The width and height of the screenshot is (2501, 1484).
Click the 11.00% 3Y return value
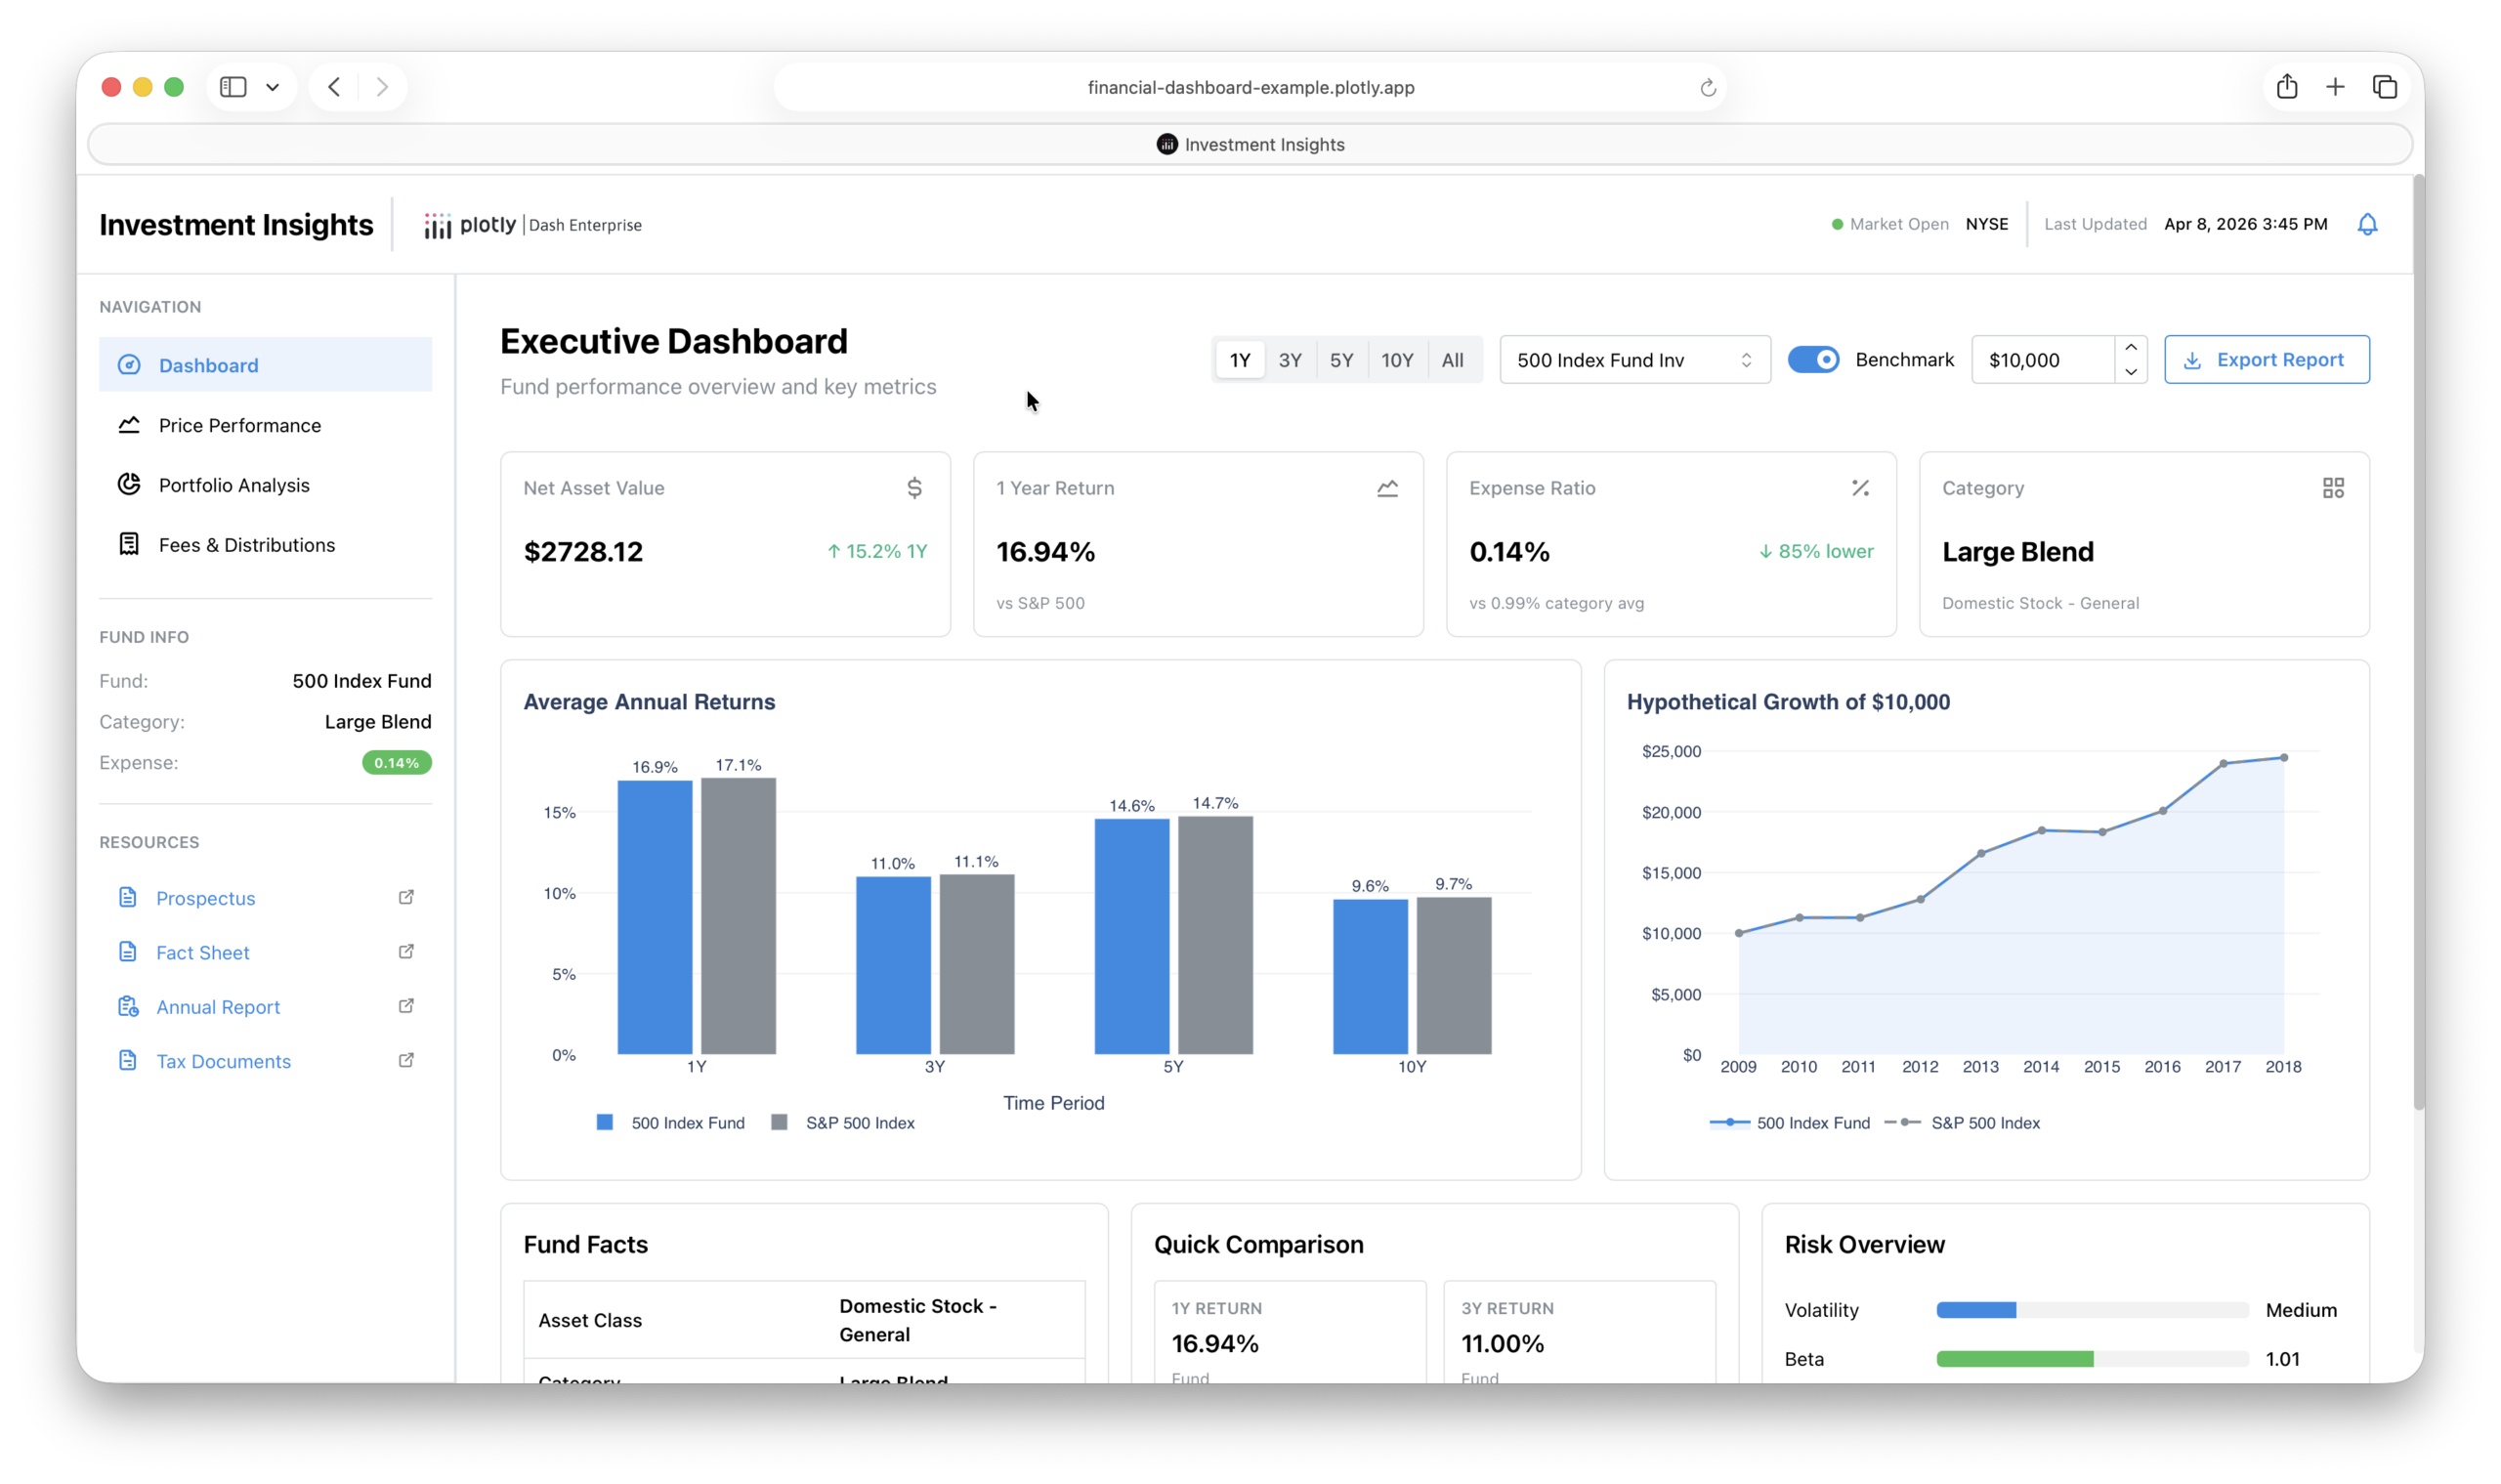pos(1502,1342)
